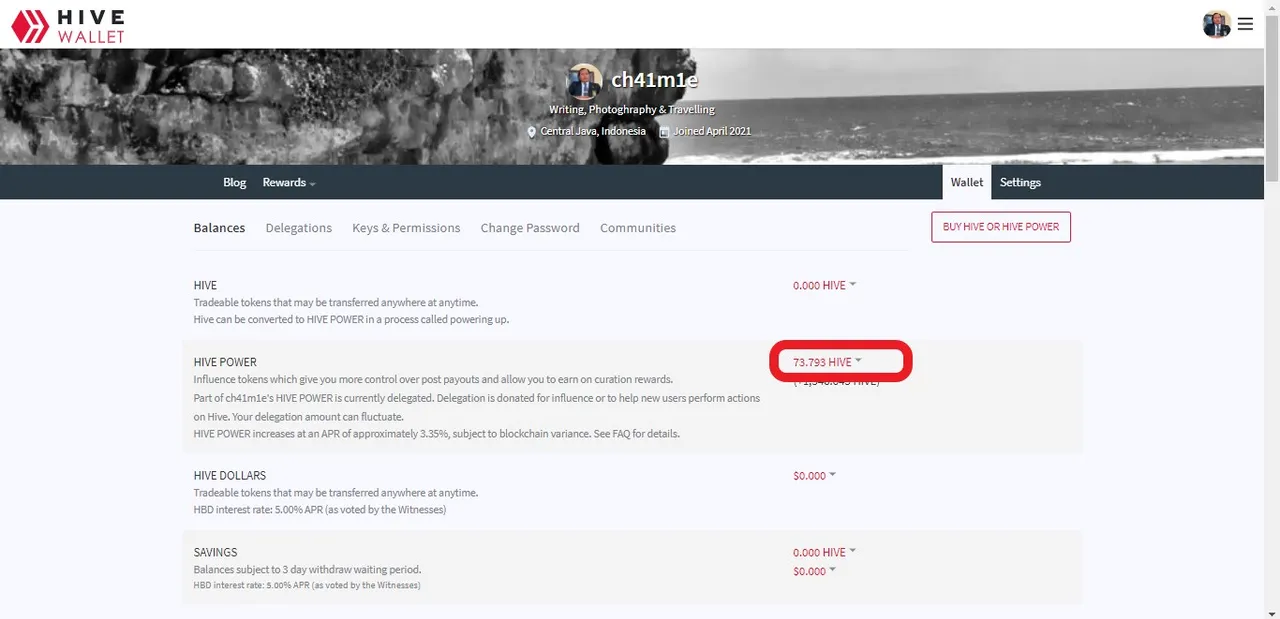Click the HIVE POWER section title
The image size is (1280, 619).
(x=225, y=362)
